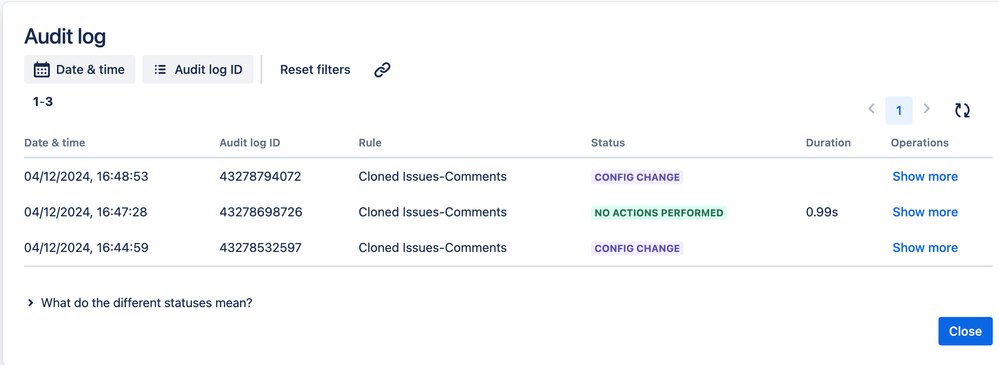Select page 1 in the pagination

[899, 110]
